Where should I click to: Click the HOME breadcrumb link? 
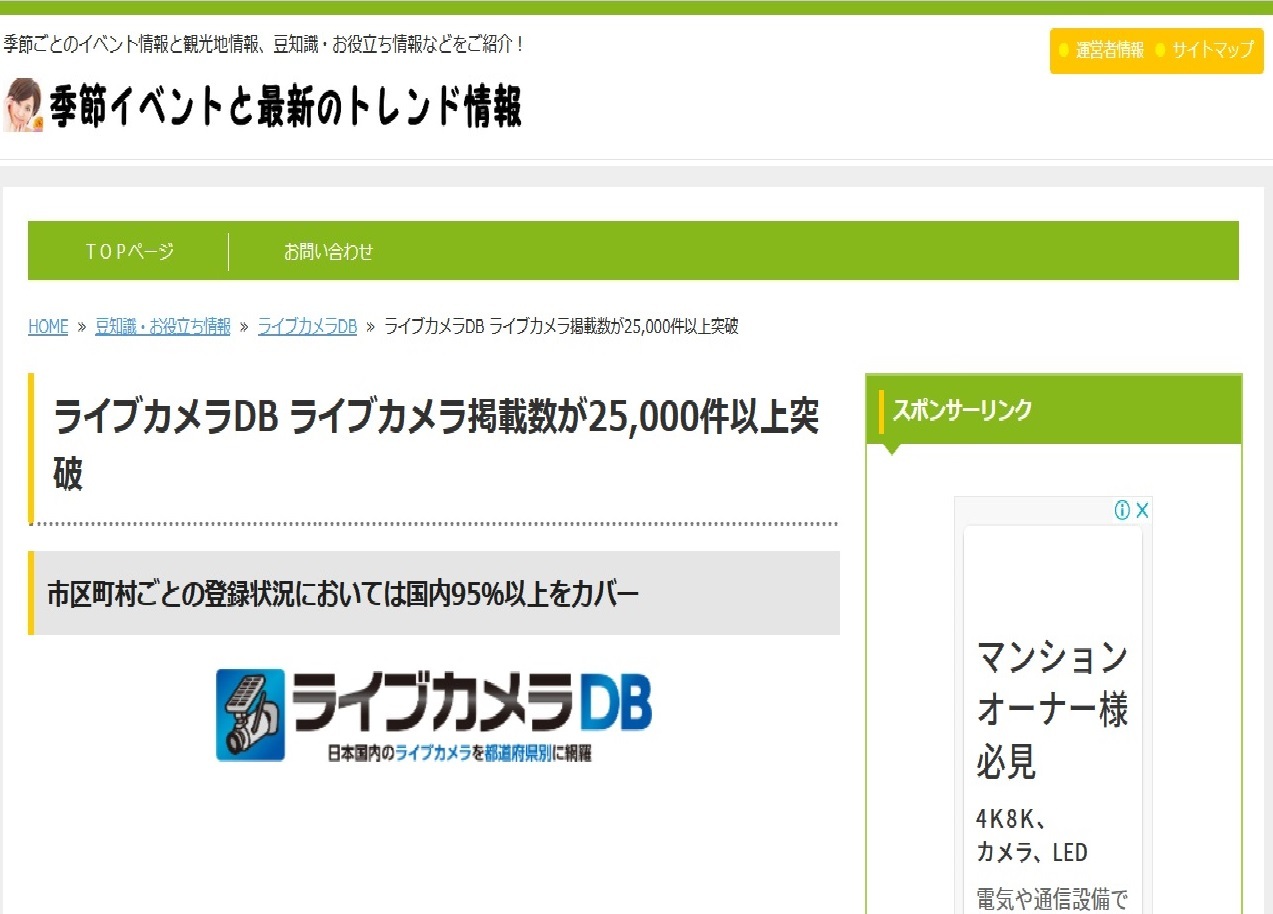[x=48, y=327]
